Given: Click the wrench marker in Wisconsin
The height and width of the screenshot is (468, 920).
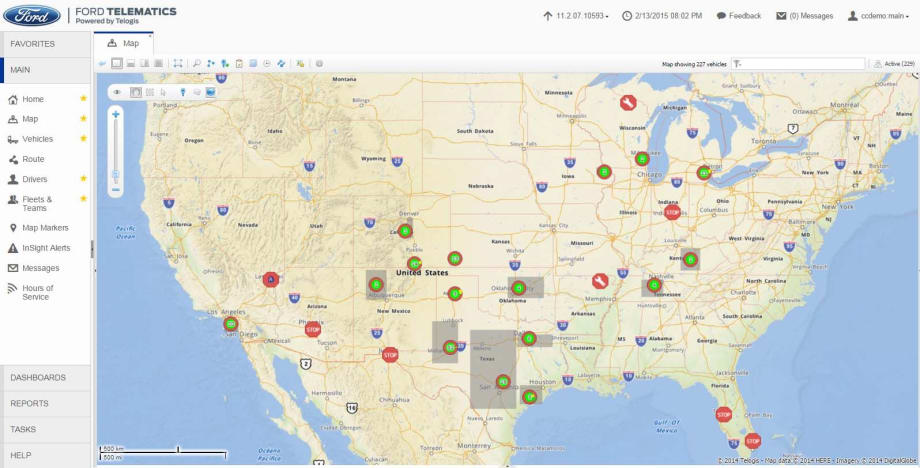Looking at the screenshot, I should tap(628, 103).
